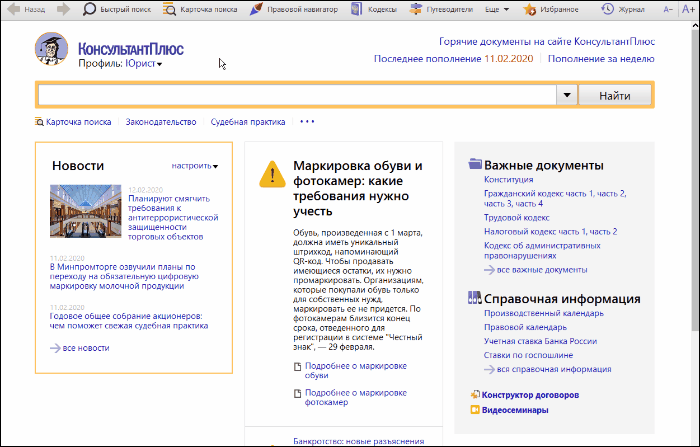Open news on маркировку молочной продукции
This screenshot has height=447, width=700.
125,276
